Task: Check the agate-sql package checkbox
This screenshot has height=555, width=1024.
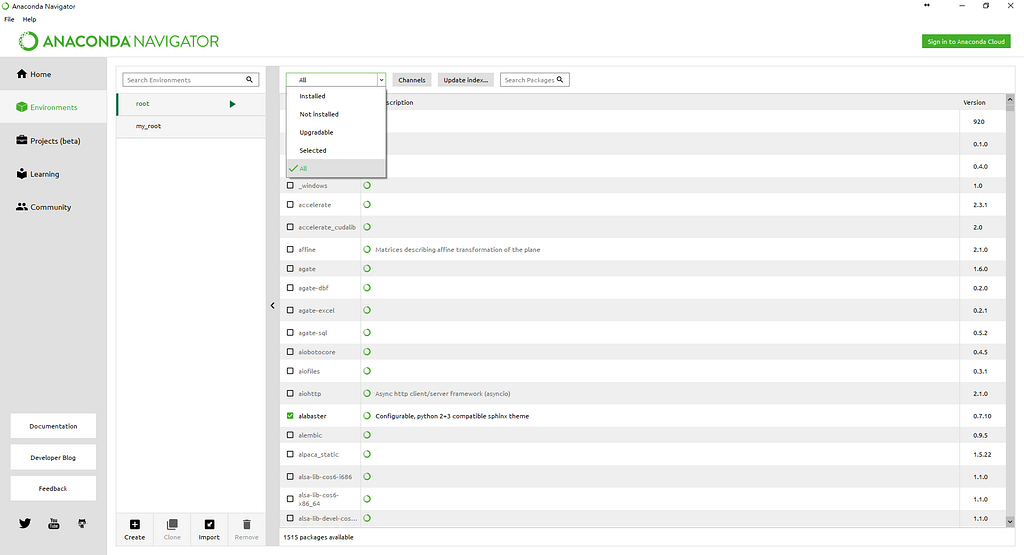Action: 290,332
